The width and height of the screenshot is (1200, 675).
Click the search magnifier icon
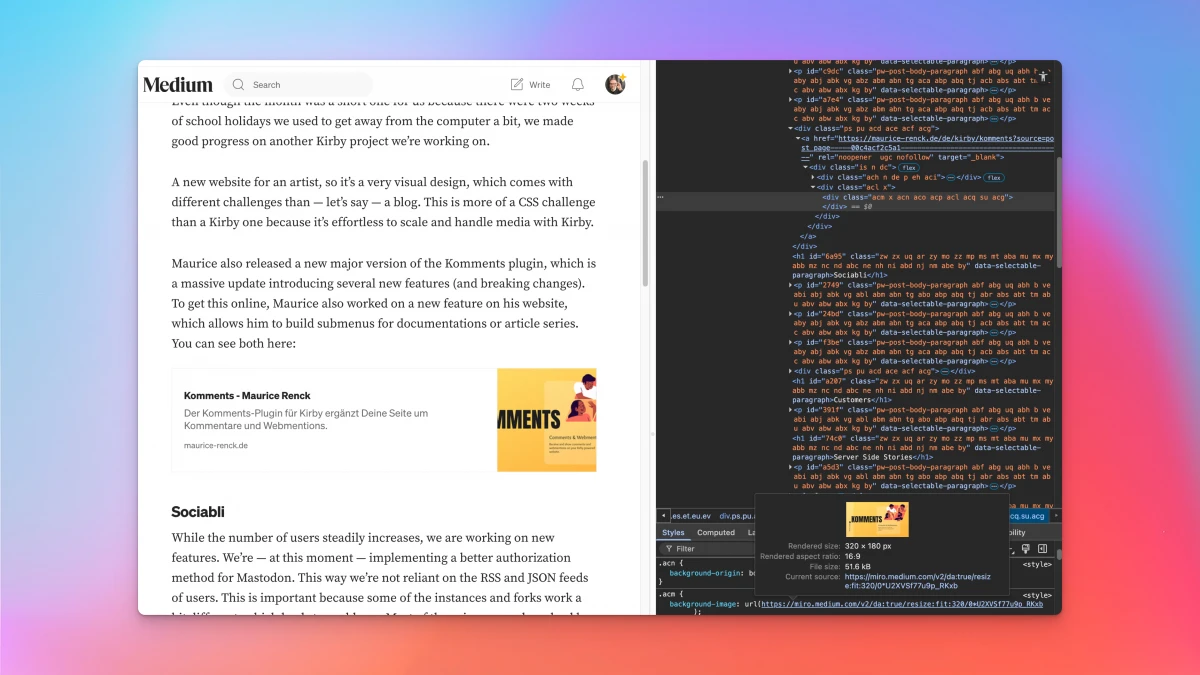238,85
